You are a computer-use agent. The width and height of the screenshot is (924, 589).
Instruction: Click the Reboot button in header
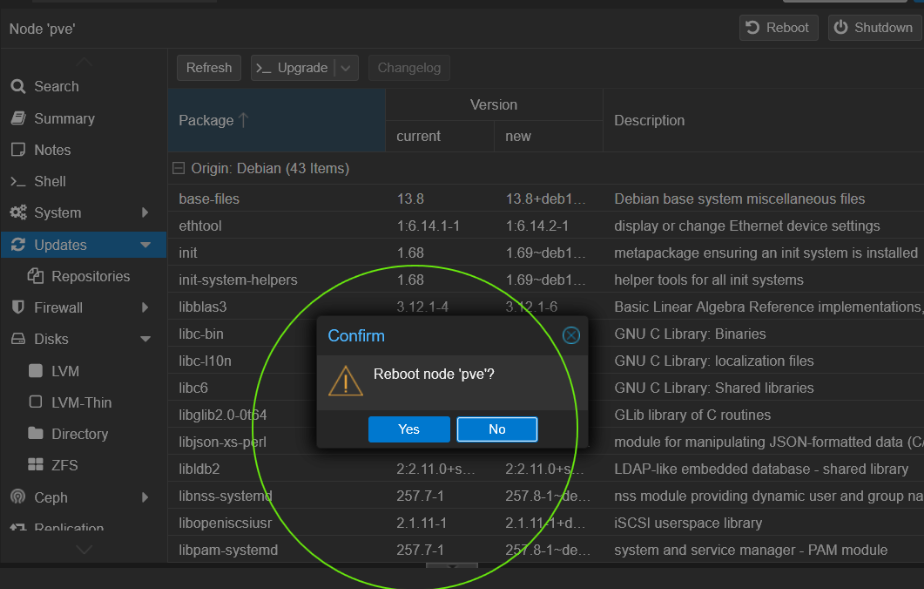pos(778,28)
